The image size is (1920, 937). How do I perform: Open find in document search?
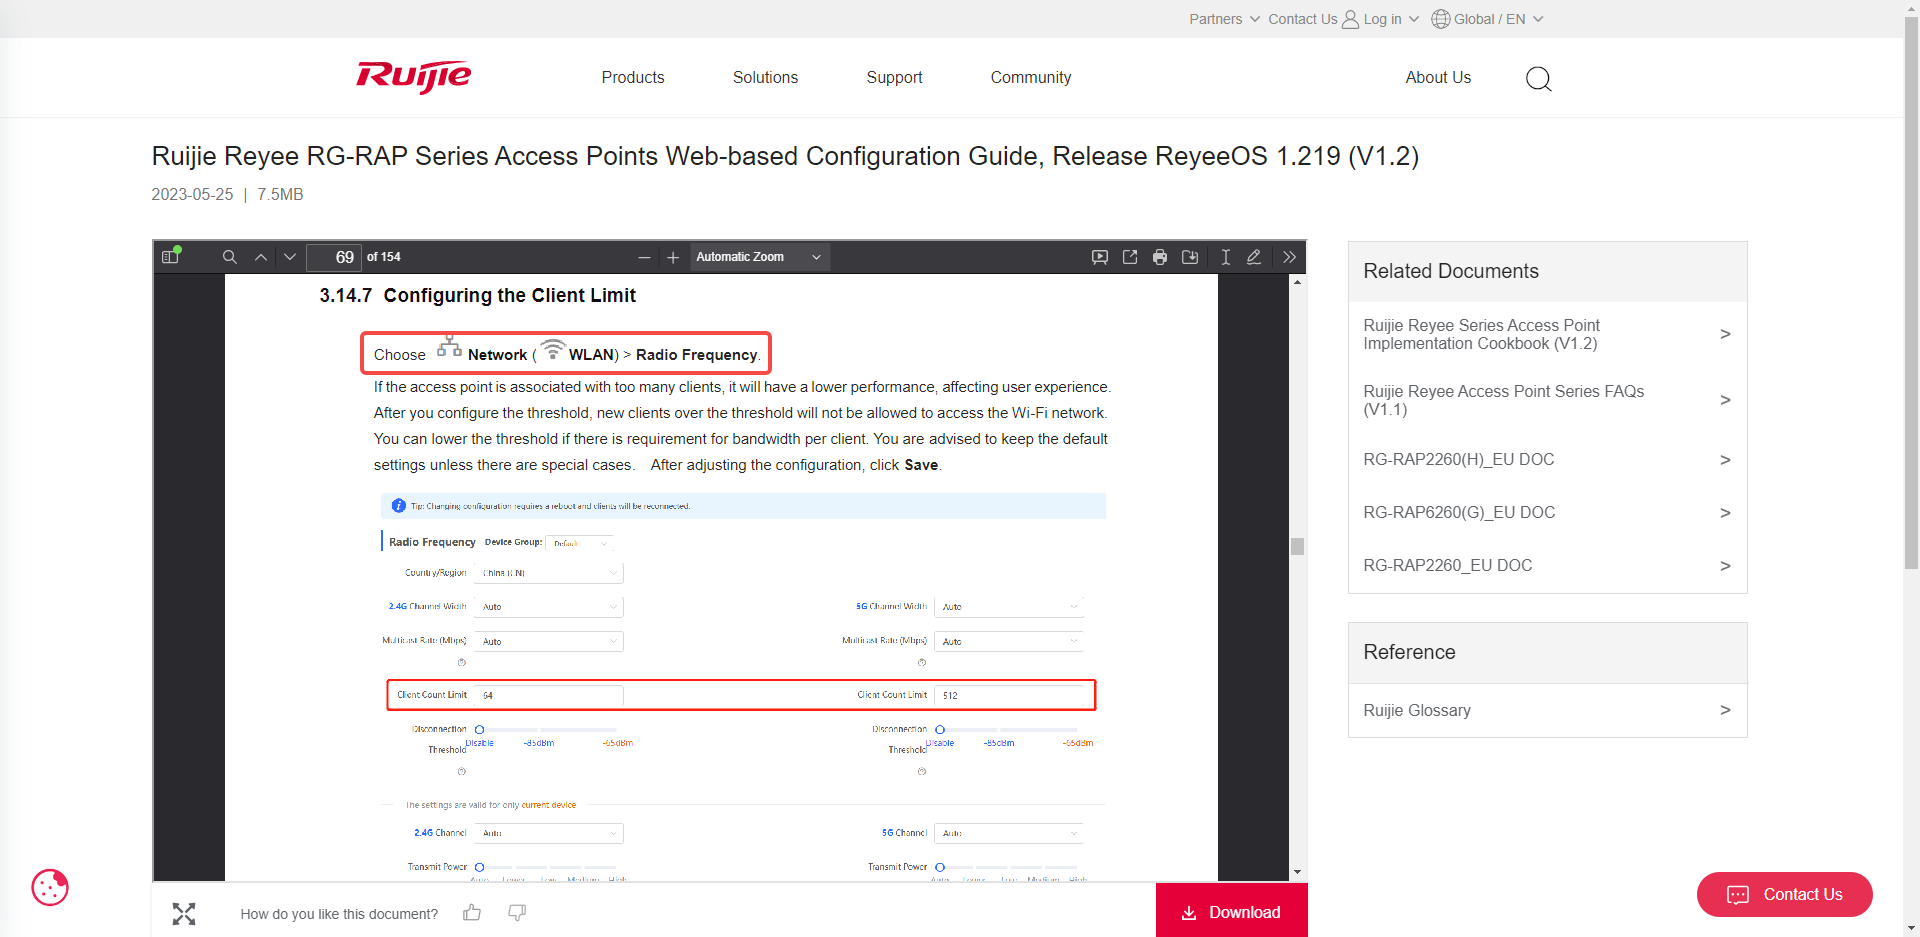[x=229, y=257]
